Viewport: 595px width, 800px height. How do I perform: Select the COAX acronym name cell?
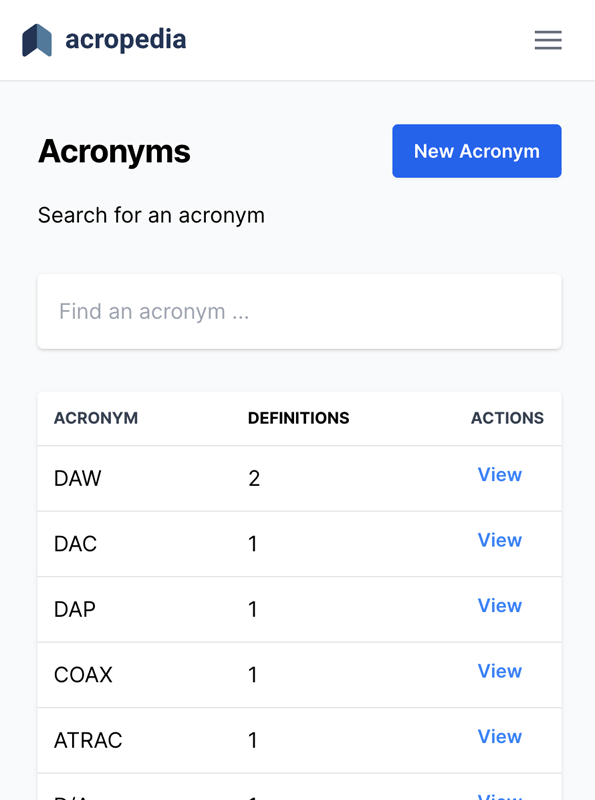pos(83,674)
